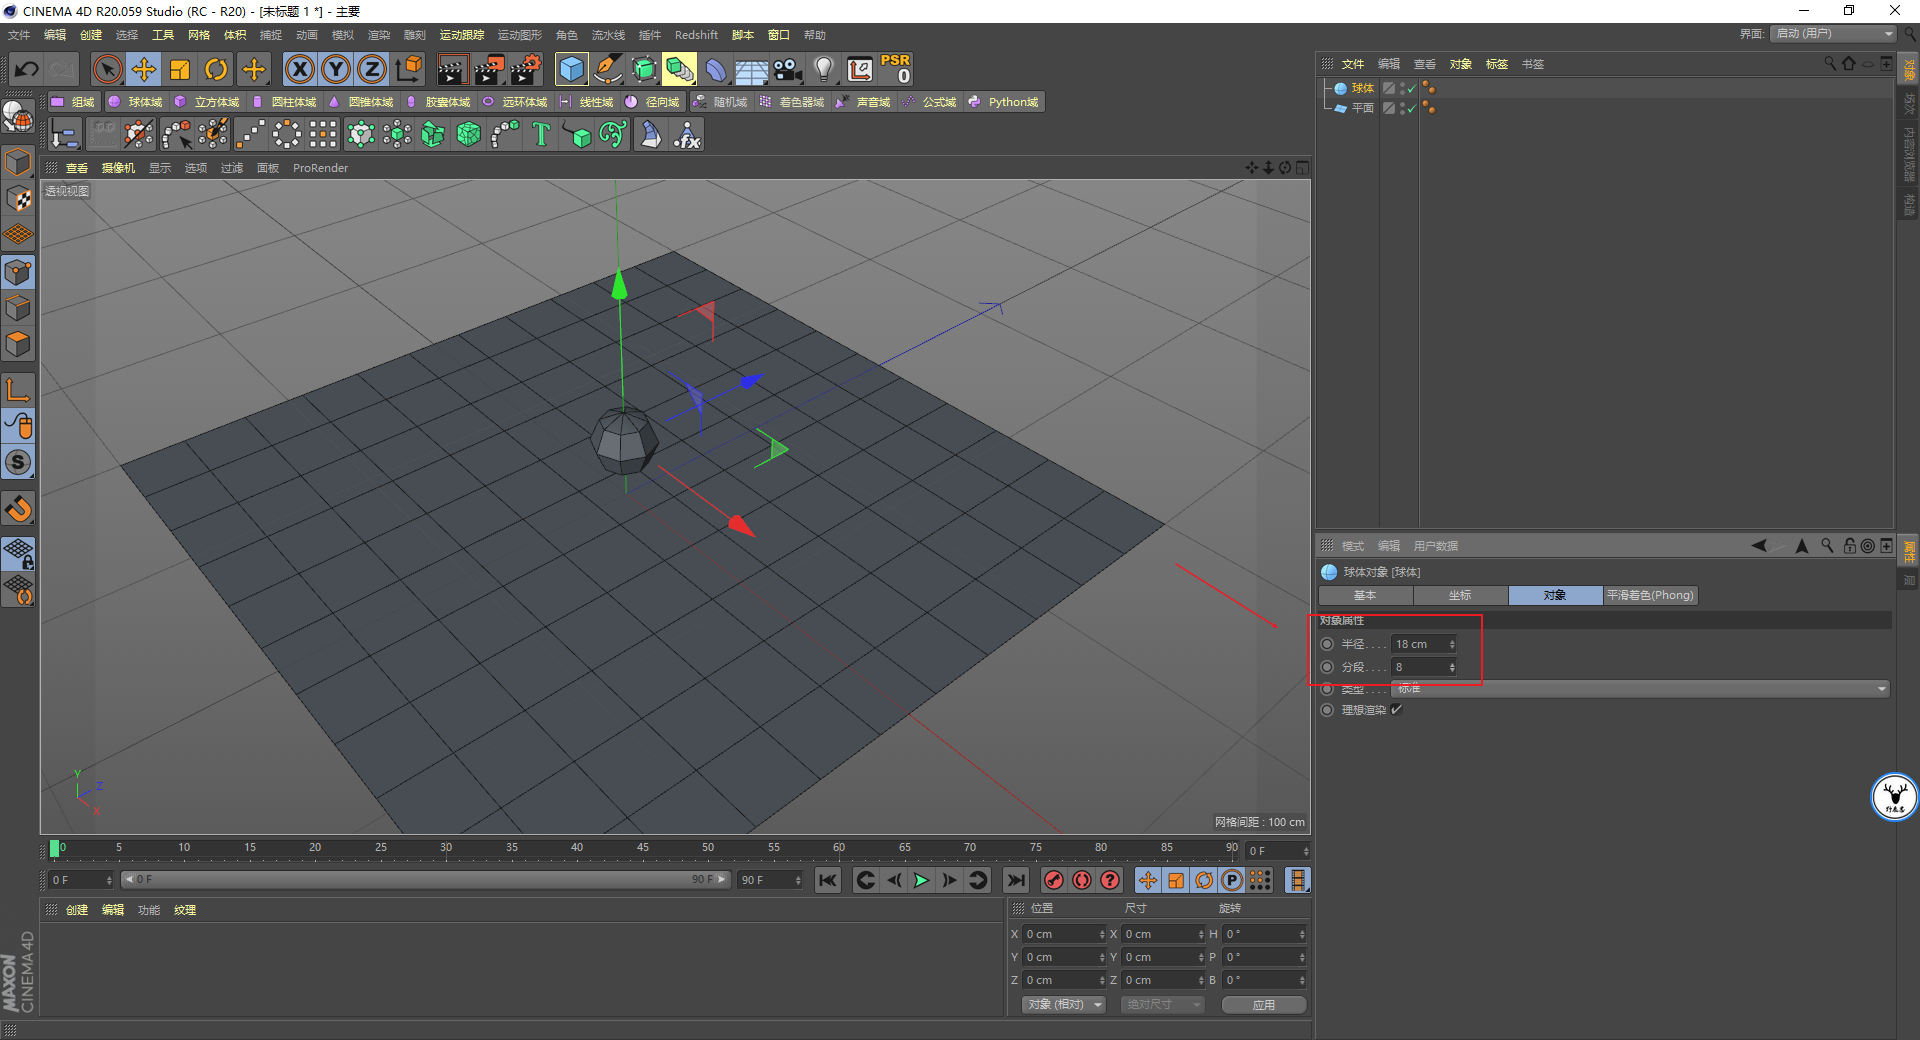Toggle Z axis lock
Viewport: 1920px width, 1040px height.
372,69
